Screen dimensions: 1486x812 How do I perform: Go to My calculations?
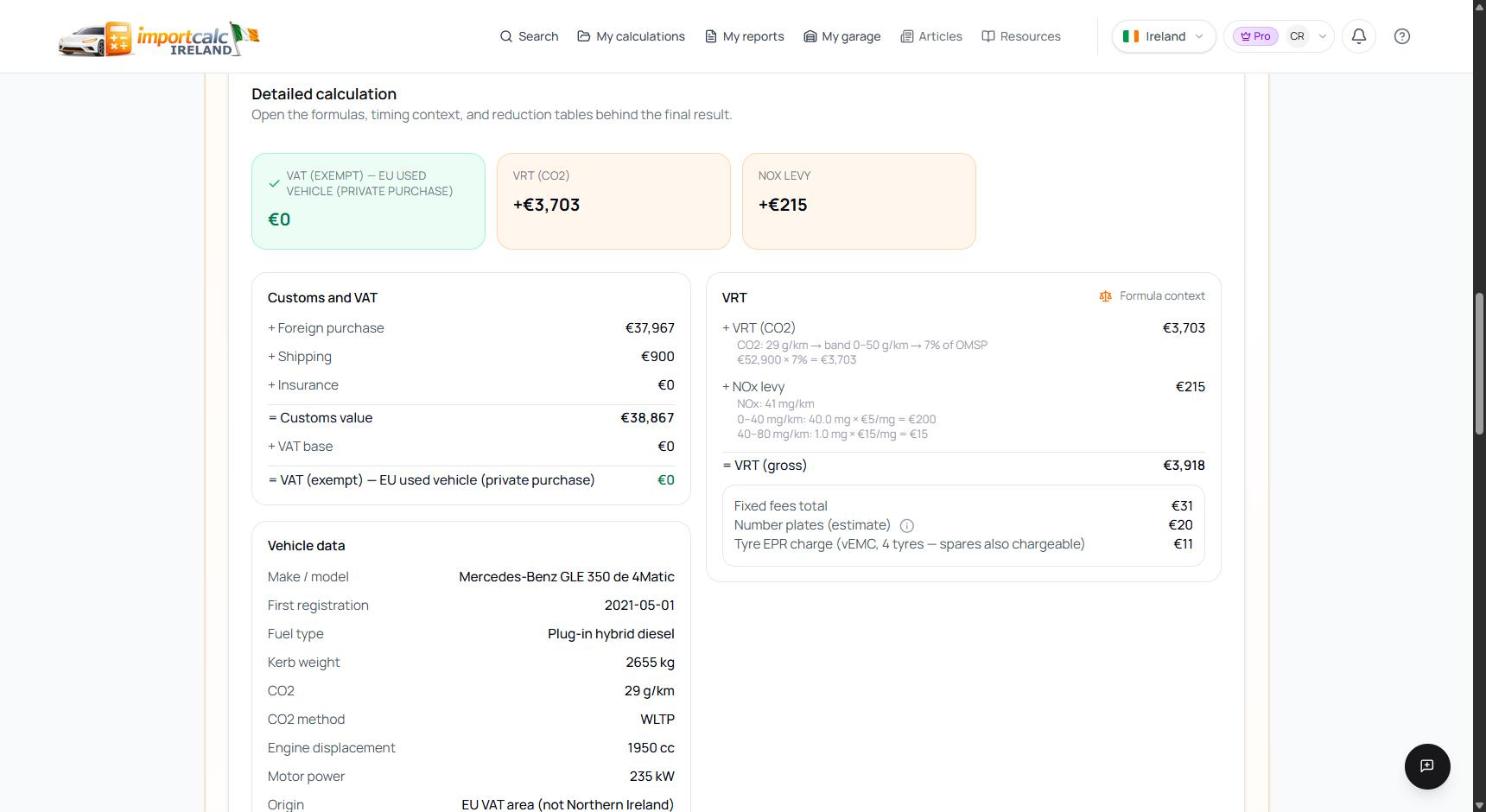point(631,36)
